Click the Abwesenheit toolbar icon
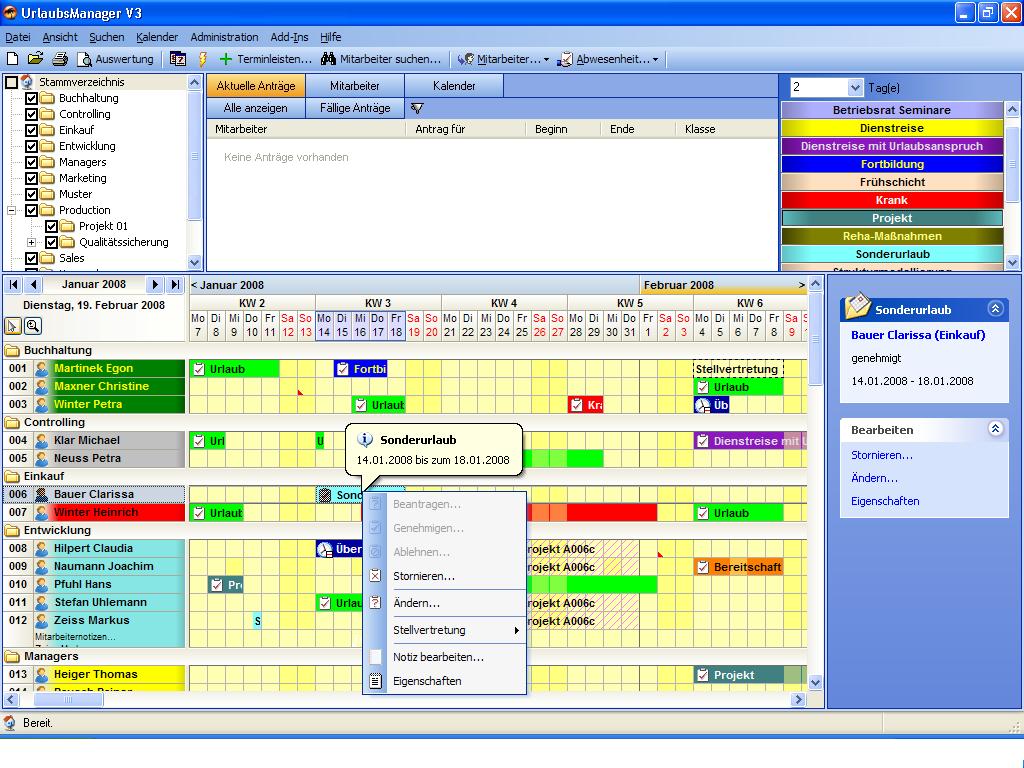 pyautogui.click(x=565, y=59)
